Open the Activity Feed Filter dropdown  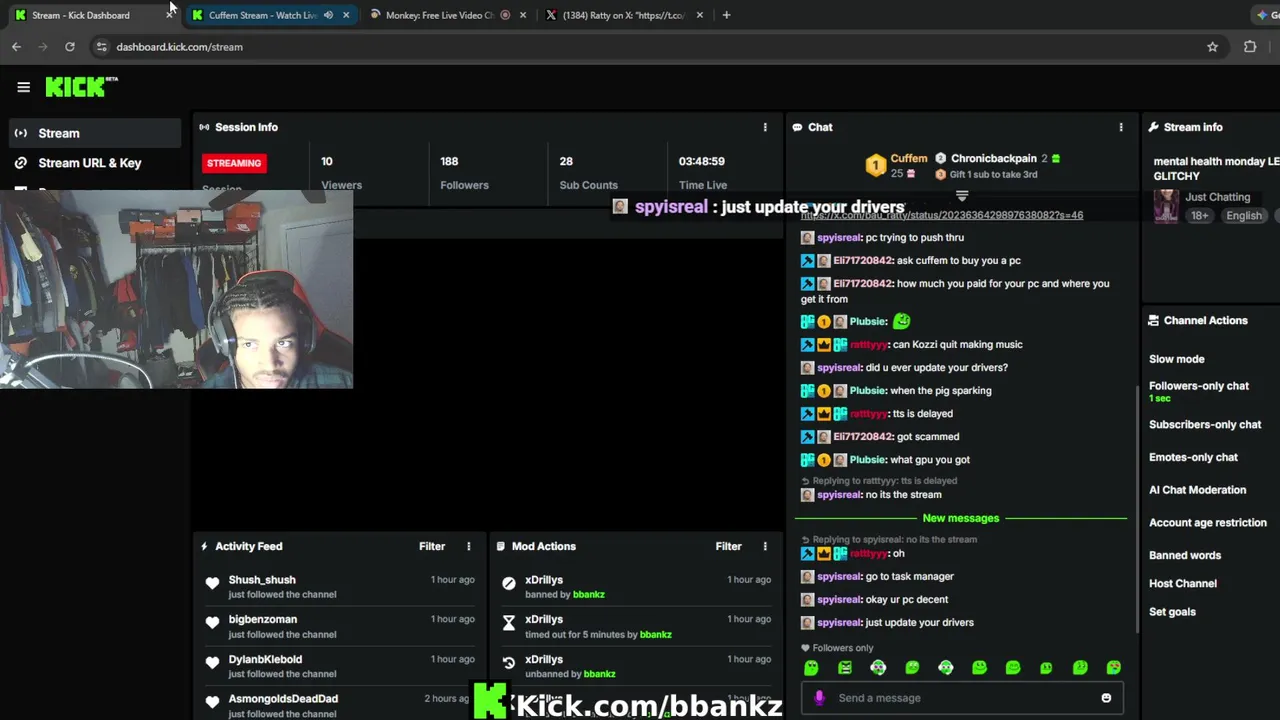pyautogui.click(x=432, y=546)
